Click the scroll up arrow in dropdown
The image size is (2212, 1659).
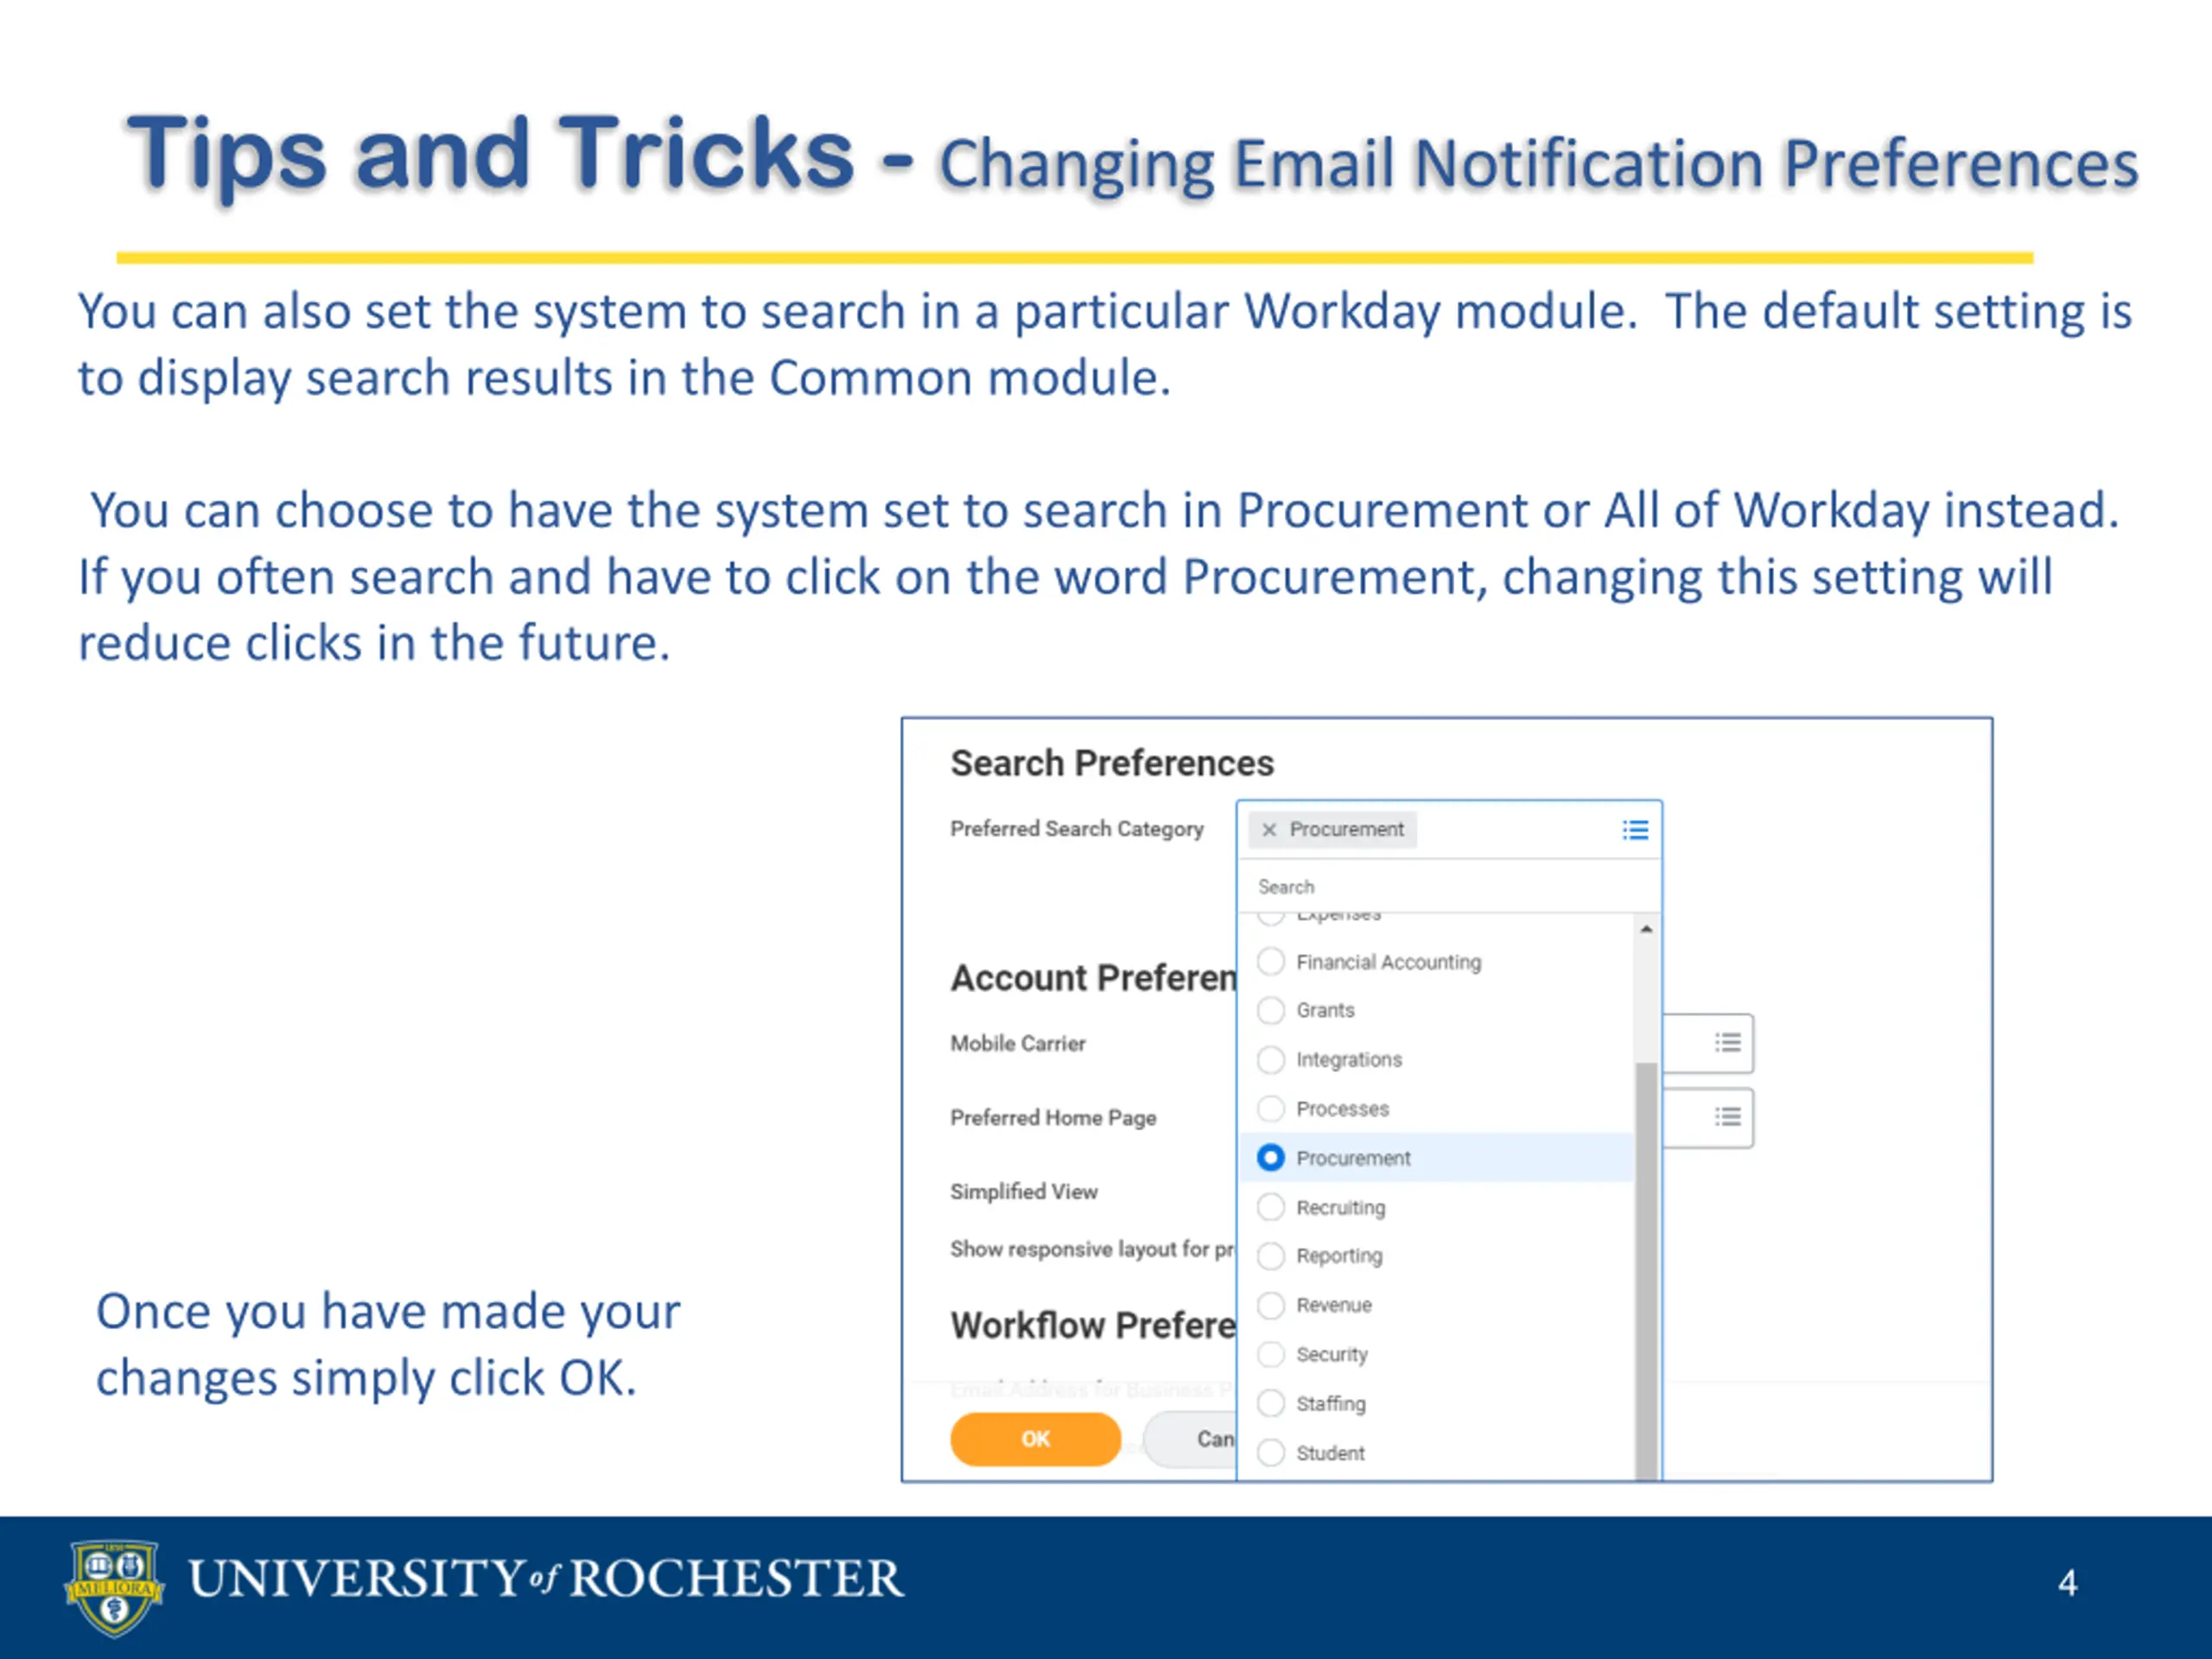coord(1646,929)
